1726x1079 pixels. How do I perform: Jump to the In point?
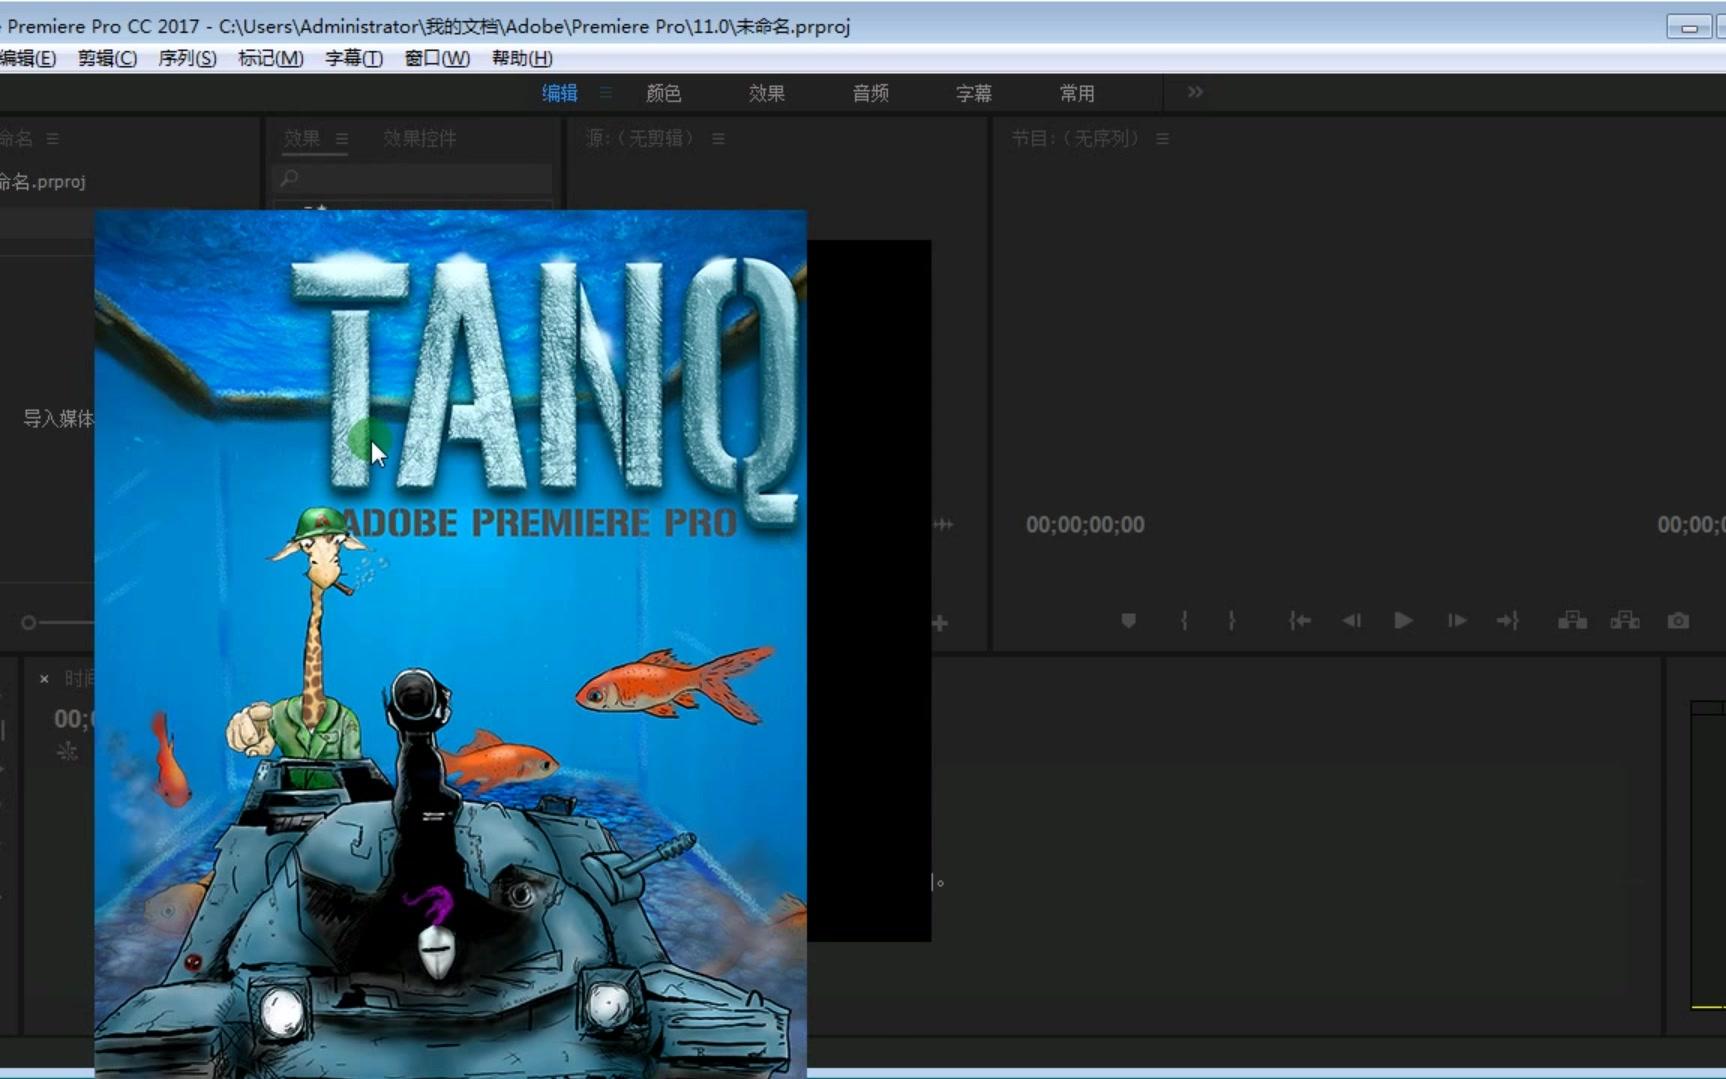(x=1299, y=621)
